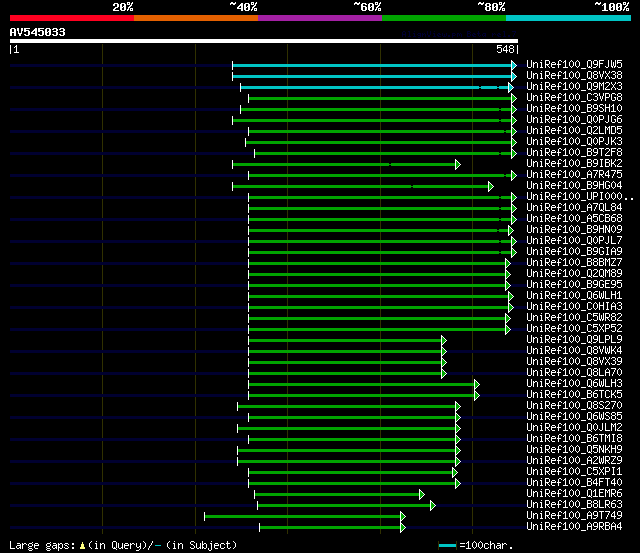Open the UniRef100_Q0PJG6 hit label

574,119
